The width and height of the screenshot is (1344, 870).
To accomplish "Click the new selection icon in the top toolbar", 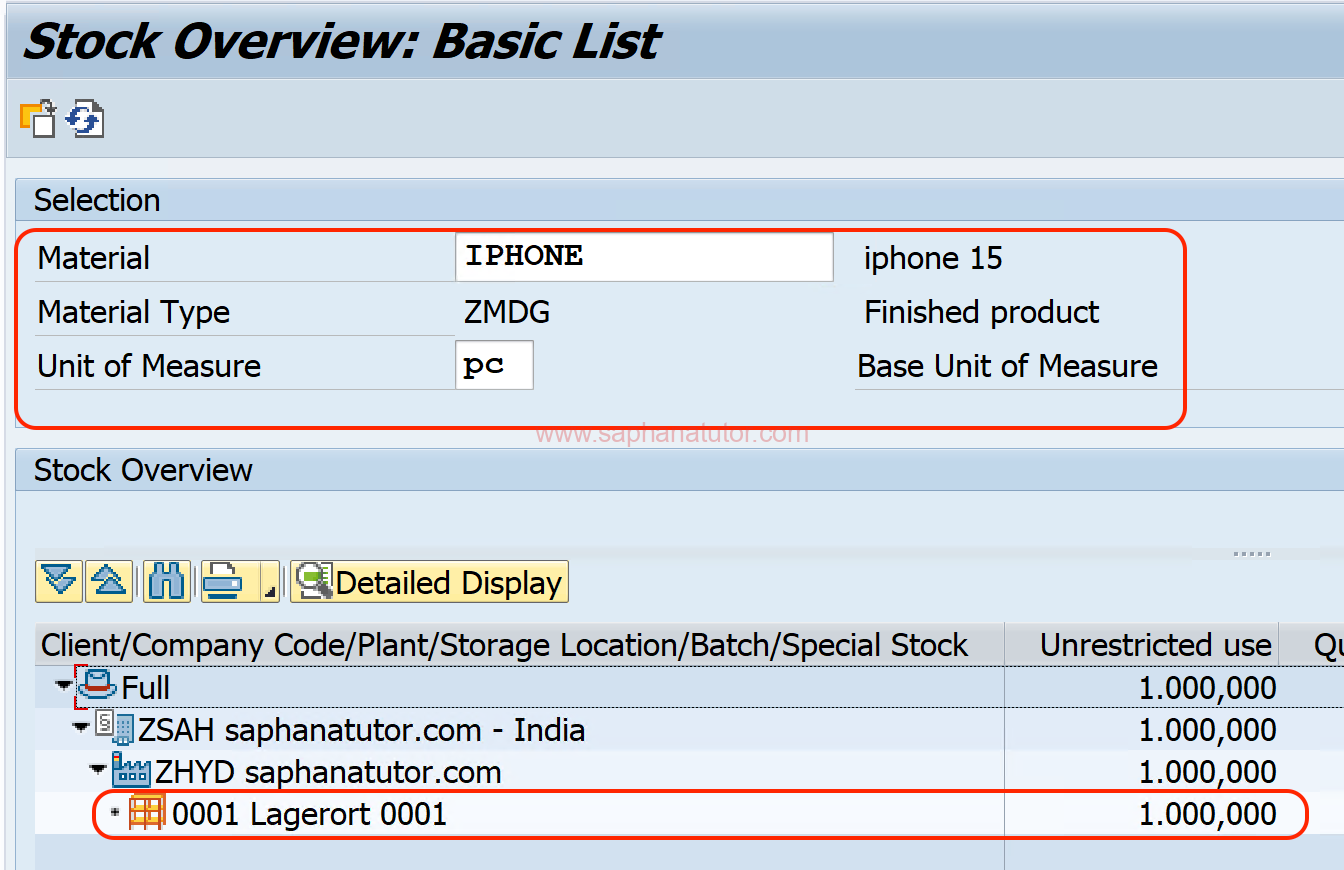I will [38, 118].
